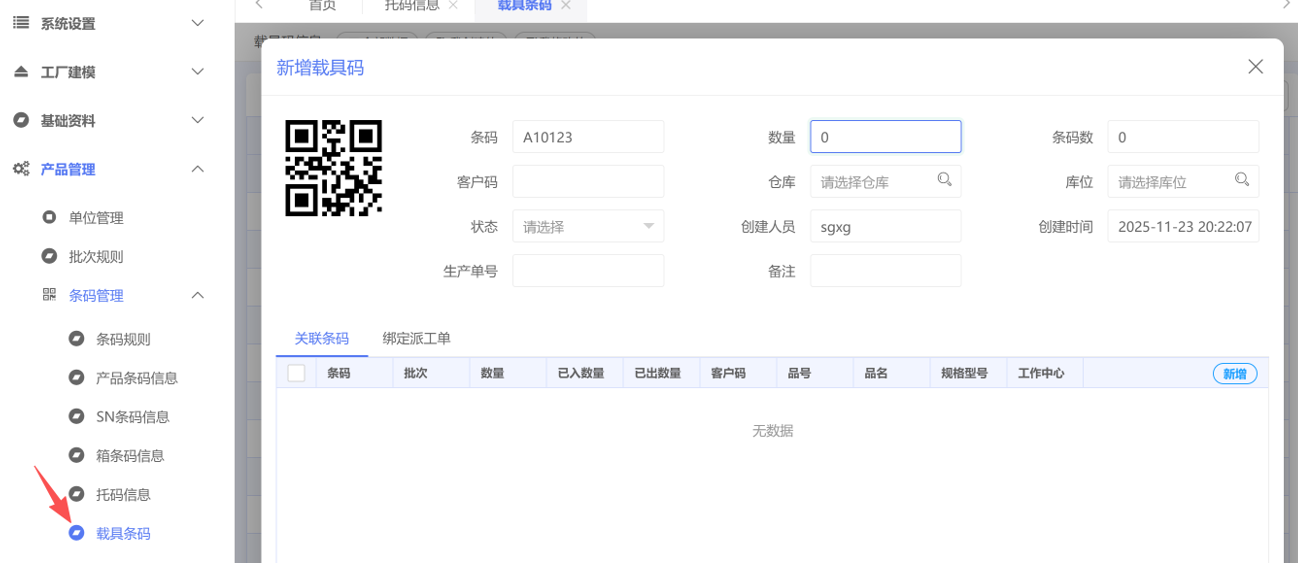Click the 工厂建模 icon in sidebar
Screen dimensions: 1298x564
[20, 72]
